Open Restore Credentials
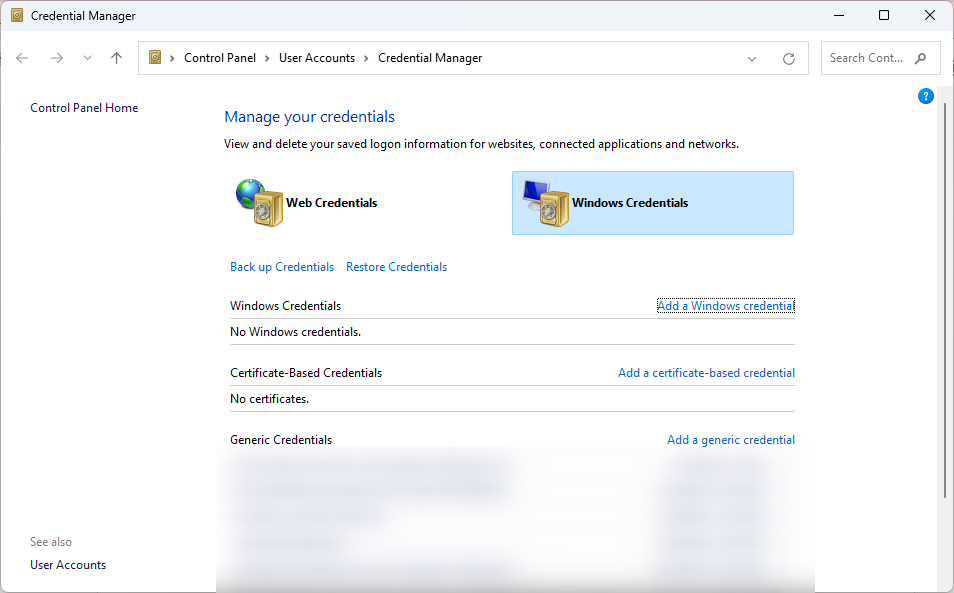954x593 pixels. (396, 267)
